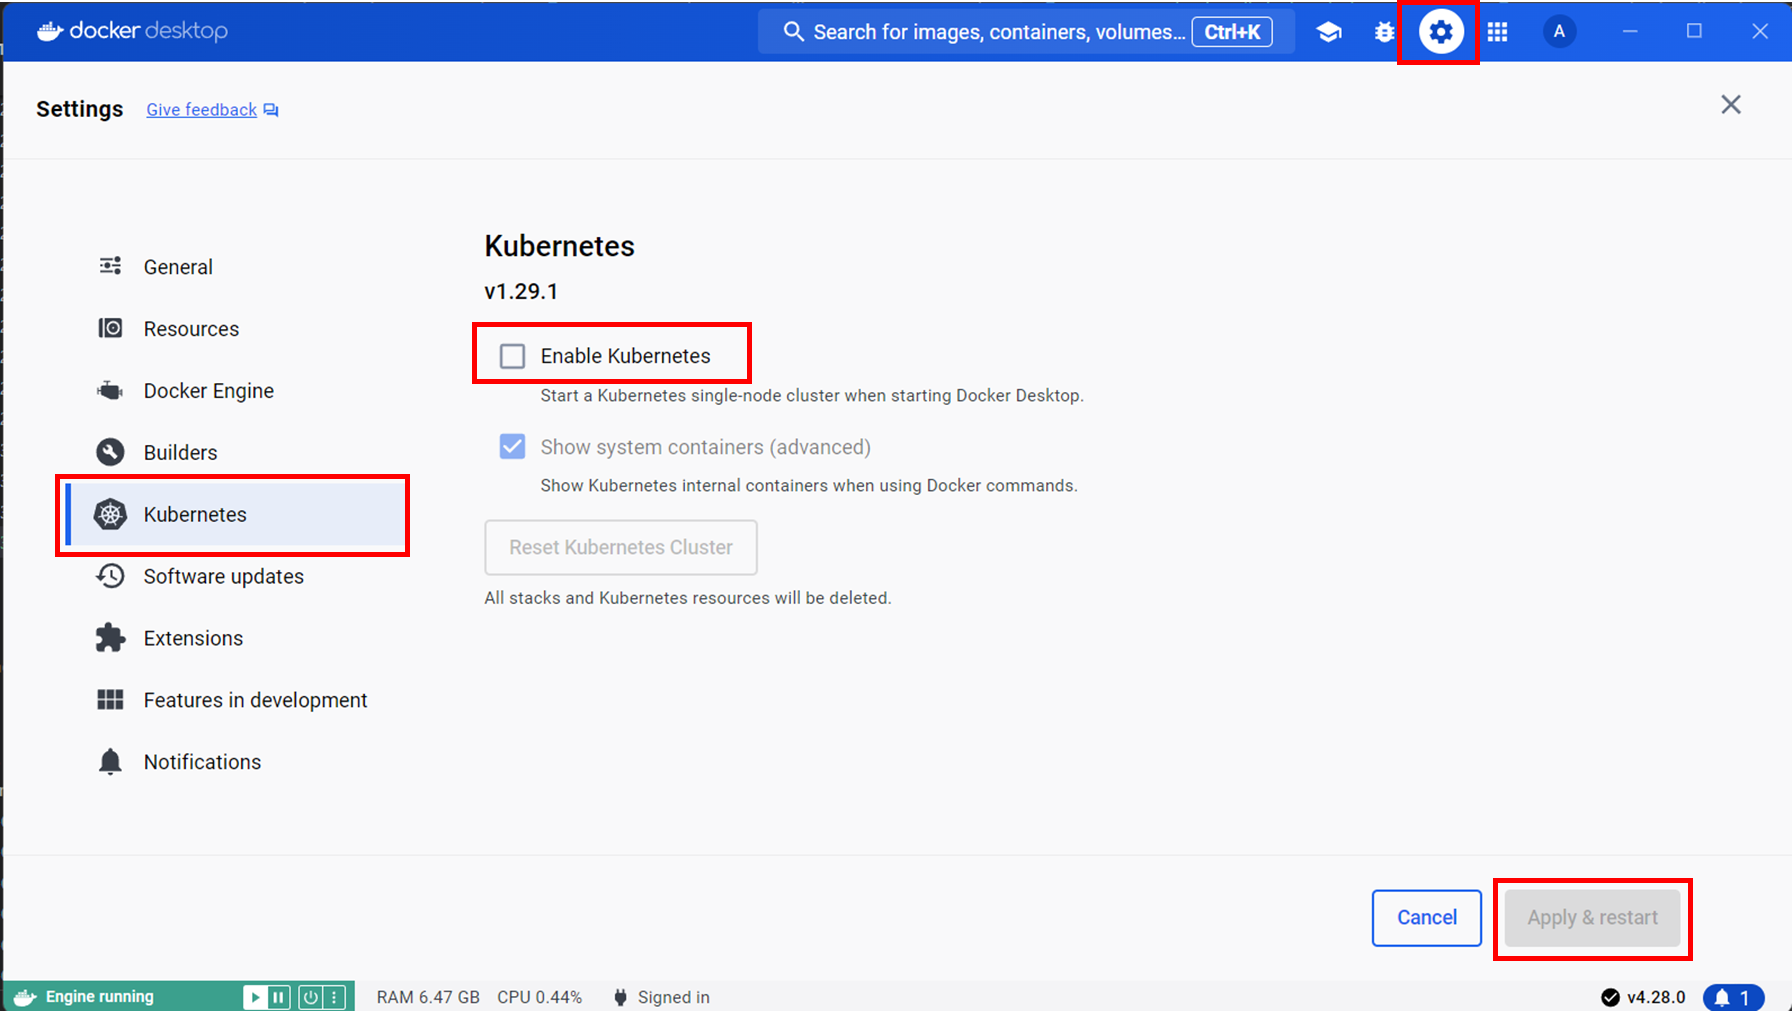
Task: Open Extensions settings section
Action: 236,638
